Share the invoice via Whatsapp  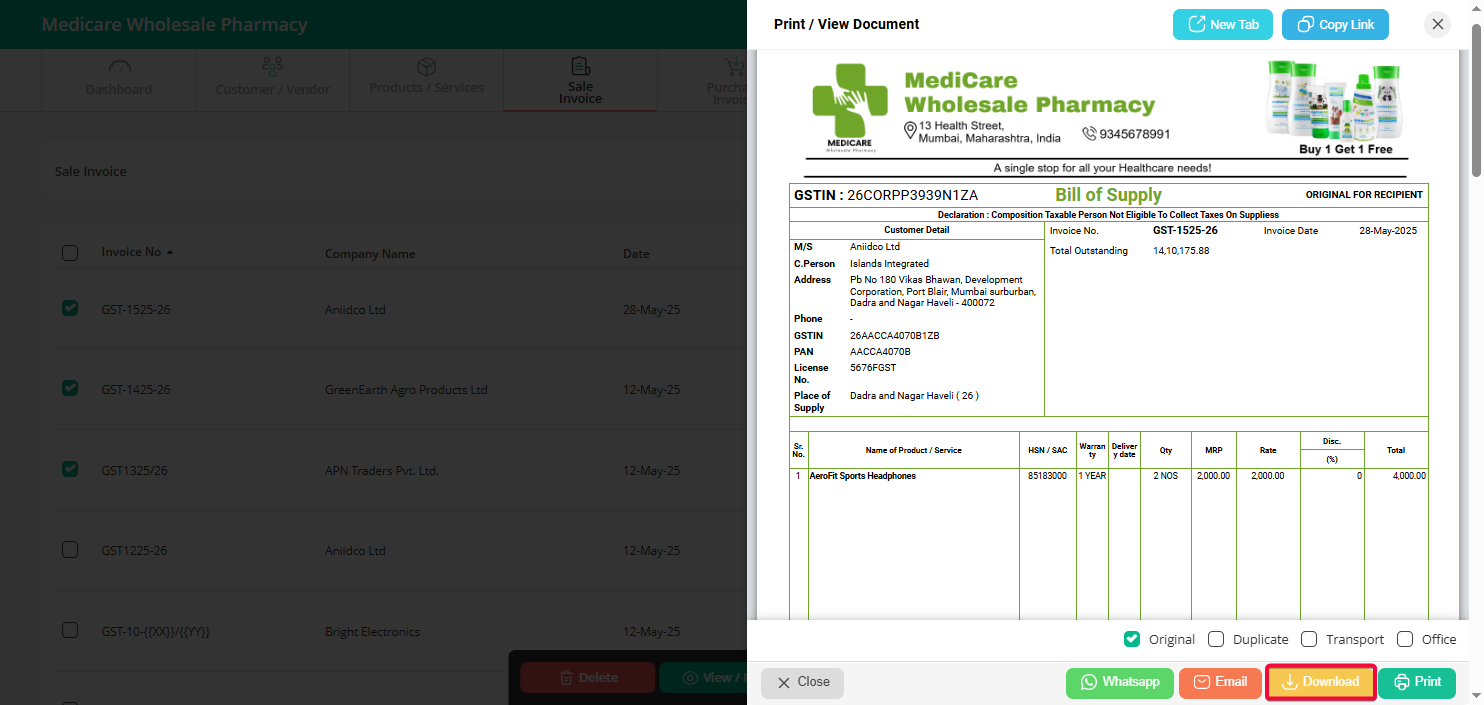(1119, 683)
